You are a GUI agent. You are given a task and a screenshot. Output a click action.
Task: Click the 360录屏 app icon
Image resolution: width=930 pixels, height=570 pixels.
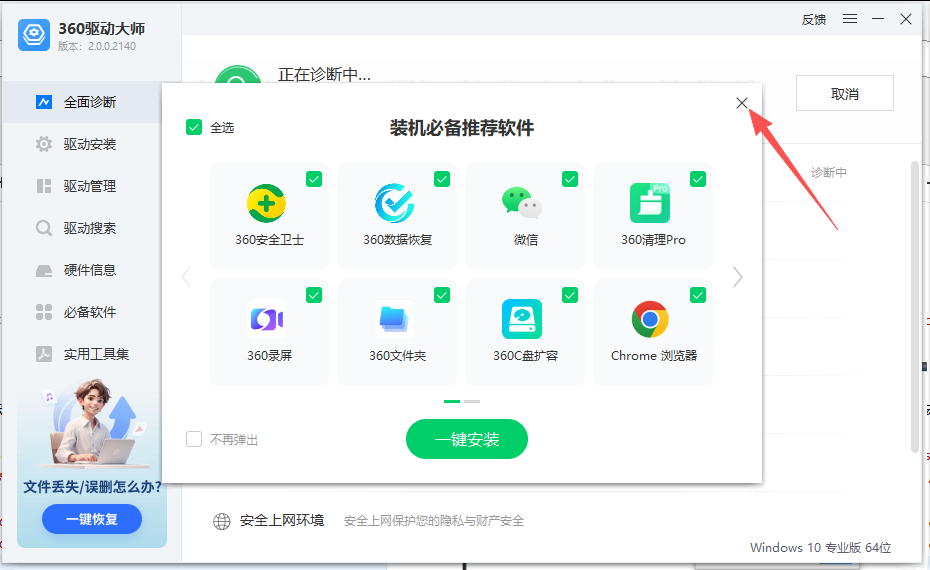(x=266, y=319)
